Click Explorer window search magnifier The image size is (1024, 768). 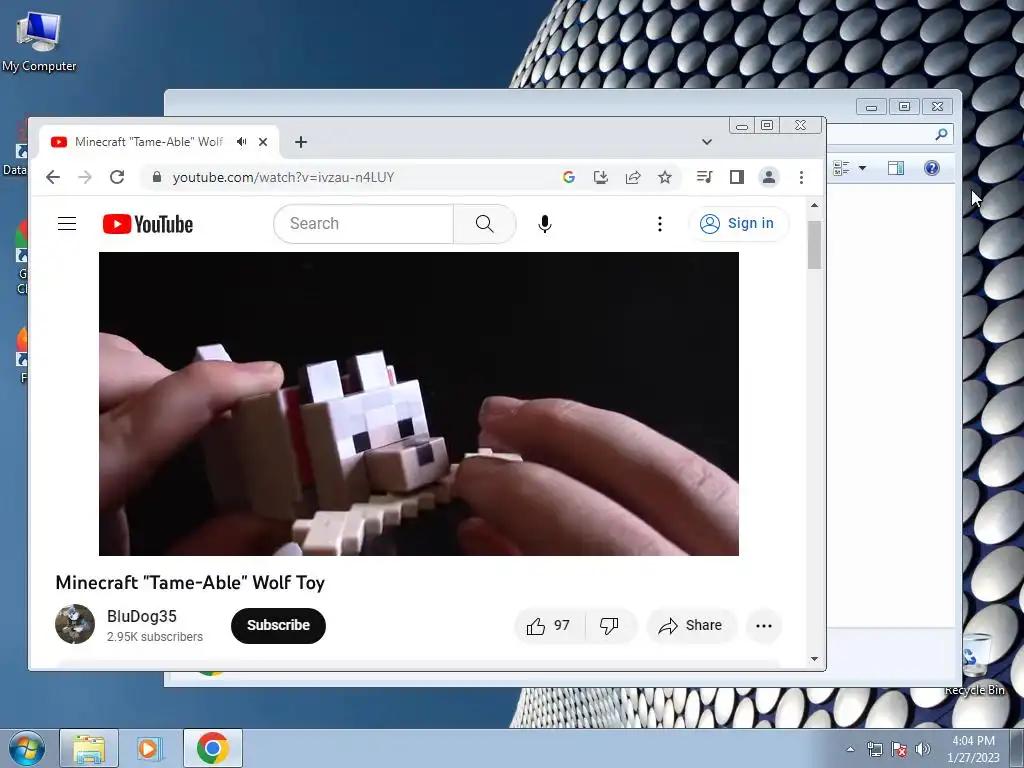pyautogui.click(x=941, y=134)
